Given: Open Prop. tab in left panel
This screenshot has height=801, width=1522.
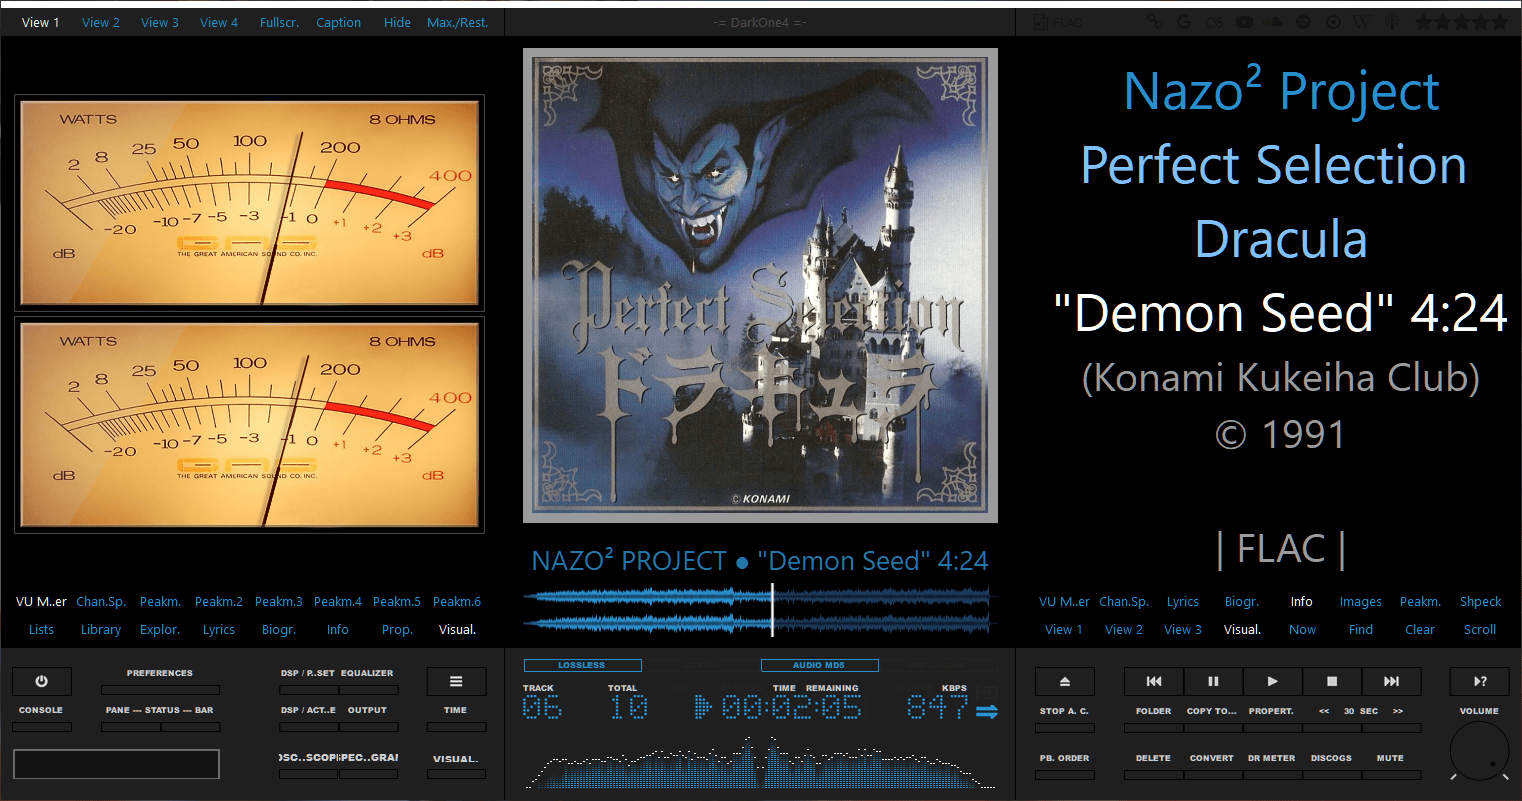Looking at the screenshot, I should point(397,629).
